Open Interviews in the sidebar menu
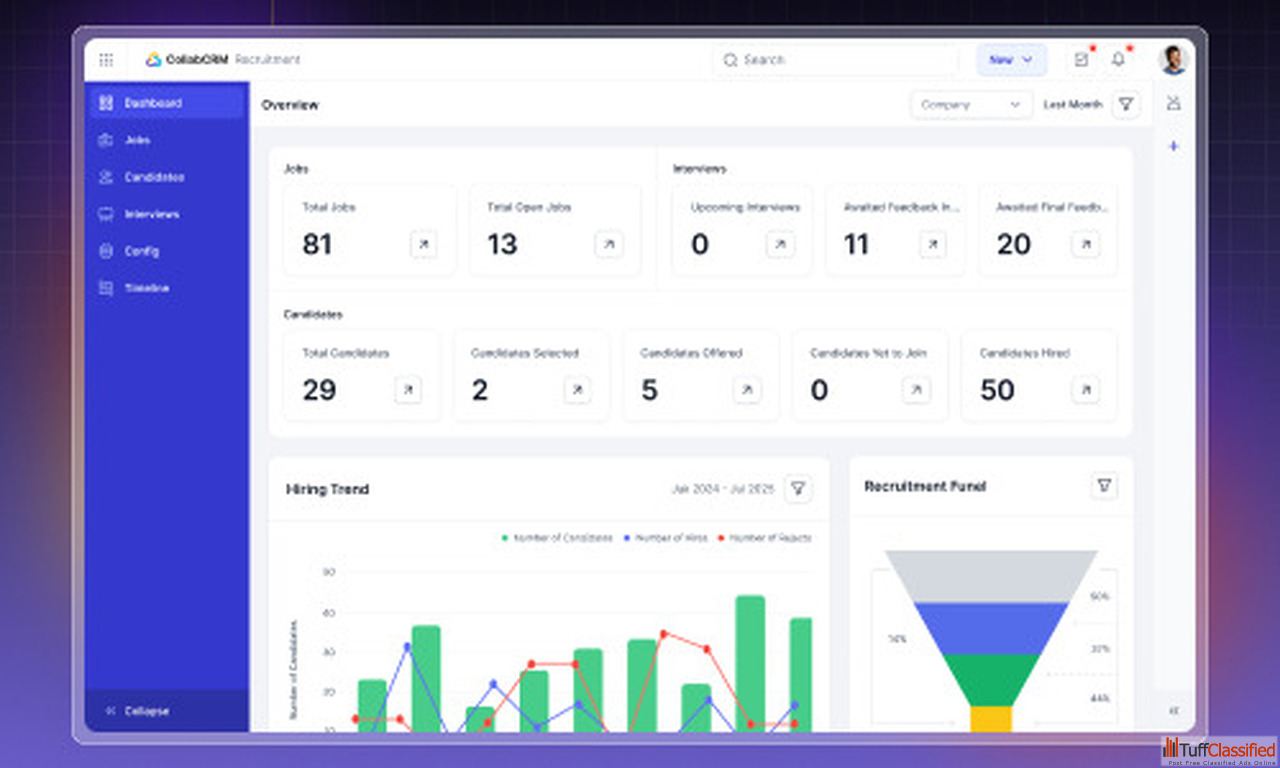Image resolution: width=1280 pixels, height=768 pixels. [151, 214]
